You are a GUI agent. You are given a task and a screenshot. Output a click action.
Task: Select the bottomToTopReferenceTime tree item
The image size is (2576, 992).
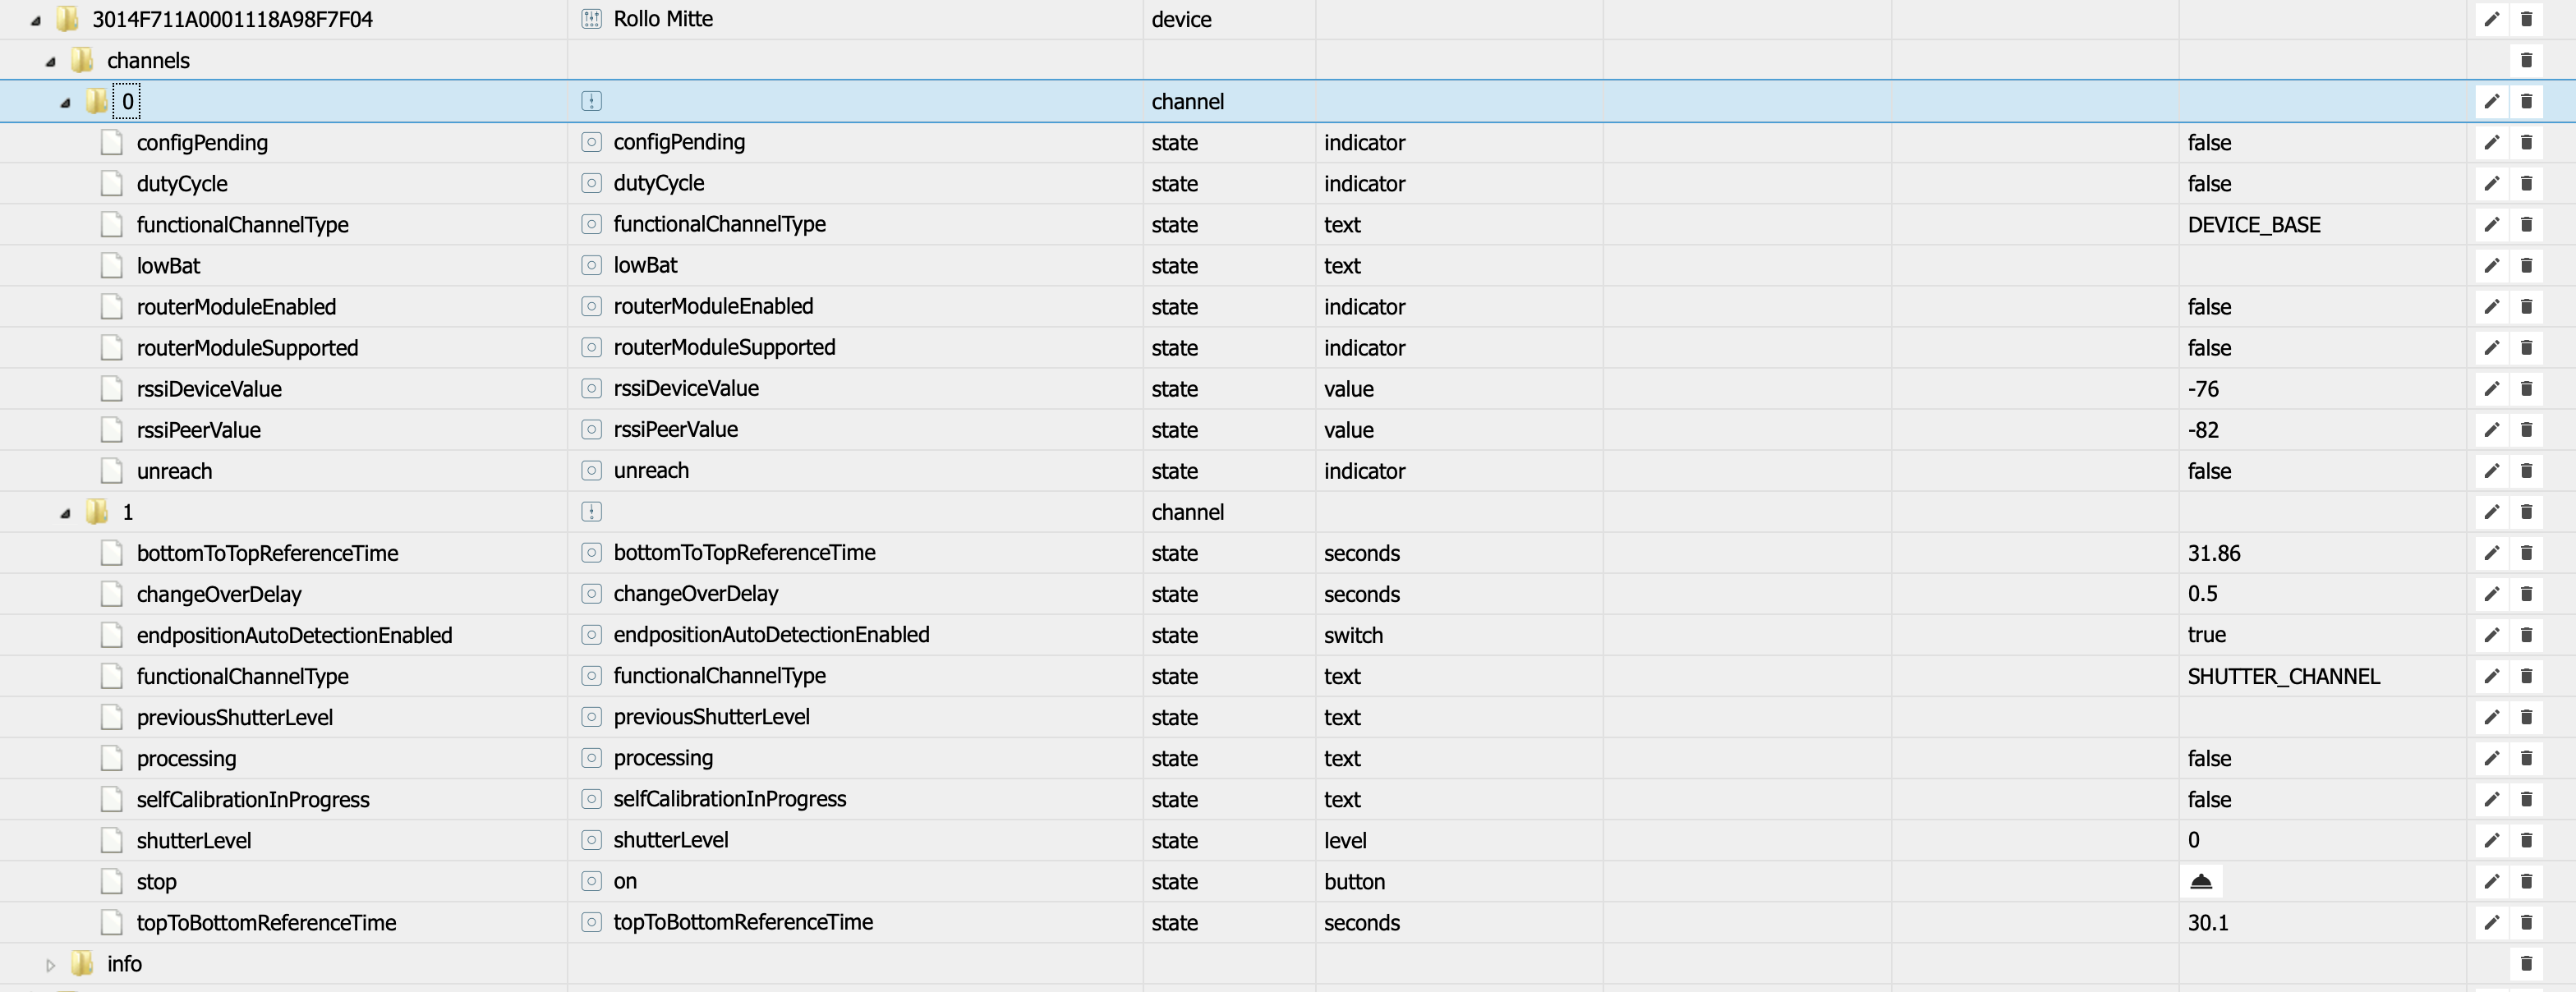268,552
